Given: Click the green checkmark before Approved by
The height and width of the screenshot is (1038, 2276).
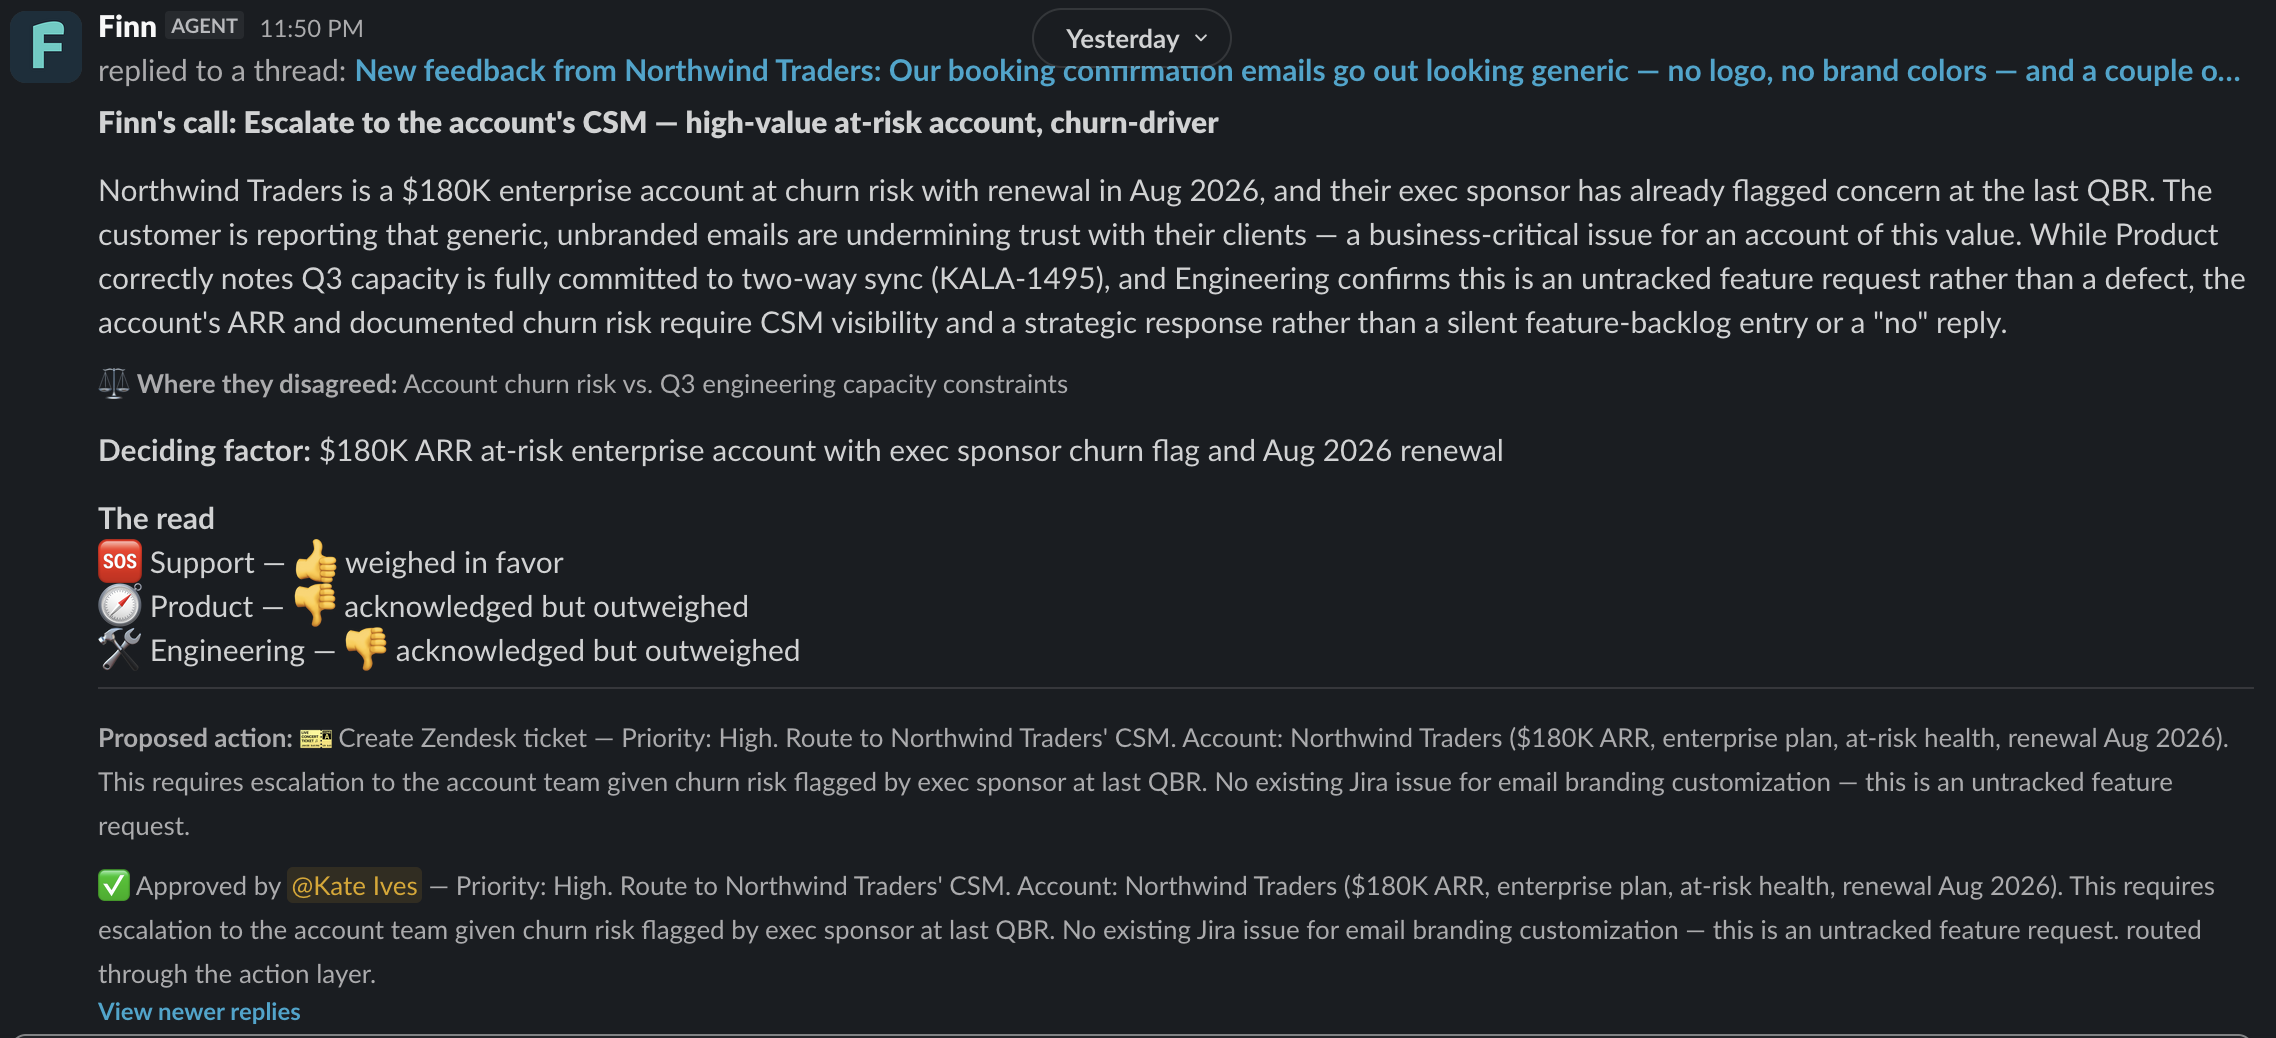Looking at the screenshot, I should coord(114,886).
